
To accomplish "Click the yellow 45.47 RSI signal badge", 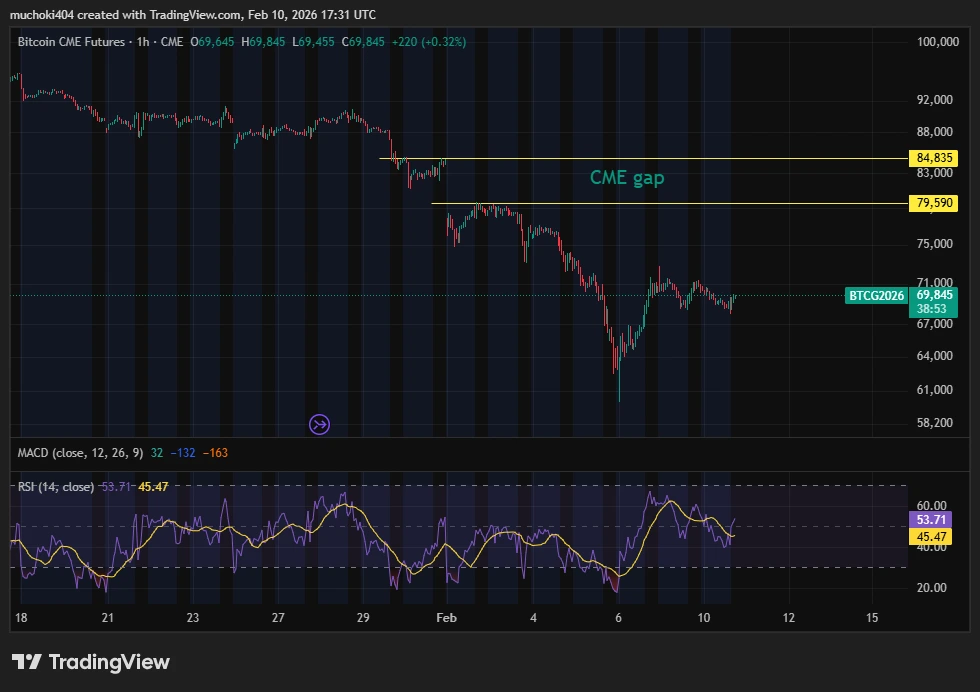I will point(930,537).
